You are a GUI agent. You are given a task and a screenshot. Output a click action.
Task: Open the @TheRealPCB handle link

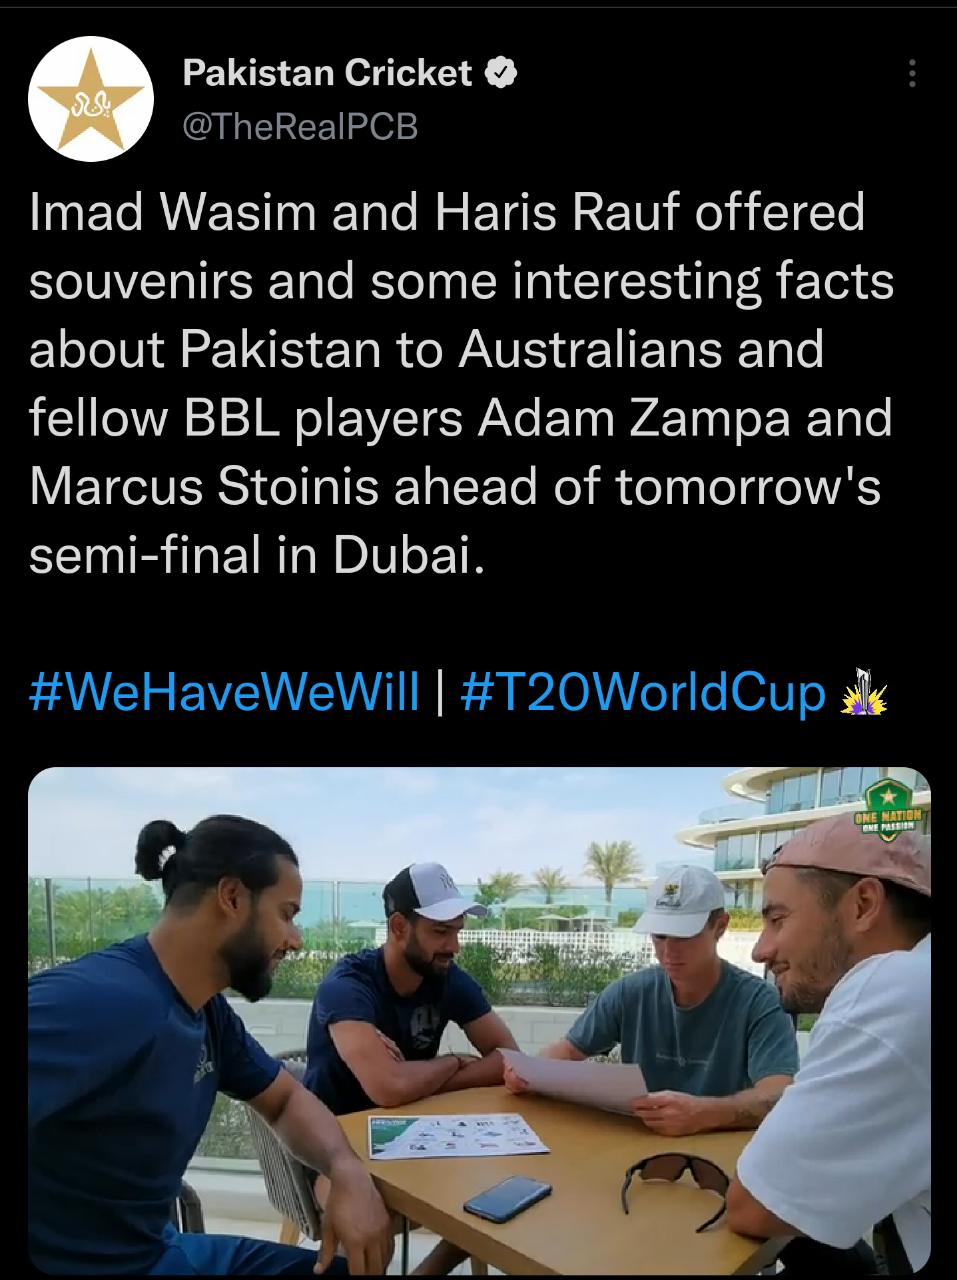pyautogui.click(x=301, y=126)
